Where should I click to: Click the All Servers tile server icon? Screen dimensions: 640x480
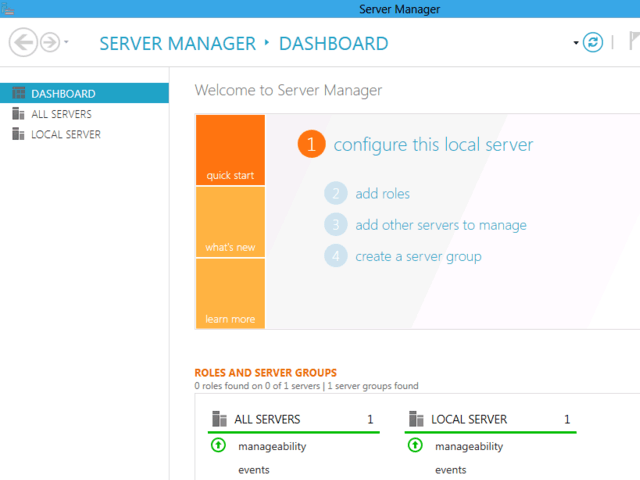[219, 419]
